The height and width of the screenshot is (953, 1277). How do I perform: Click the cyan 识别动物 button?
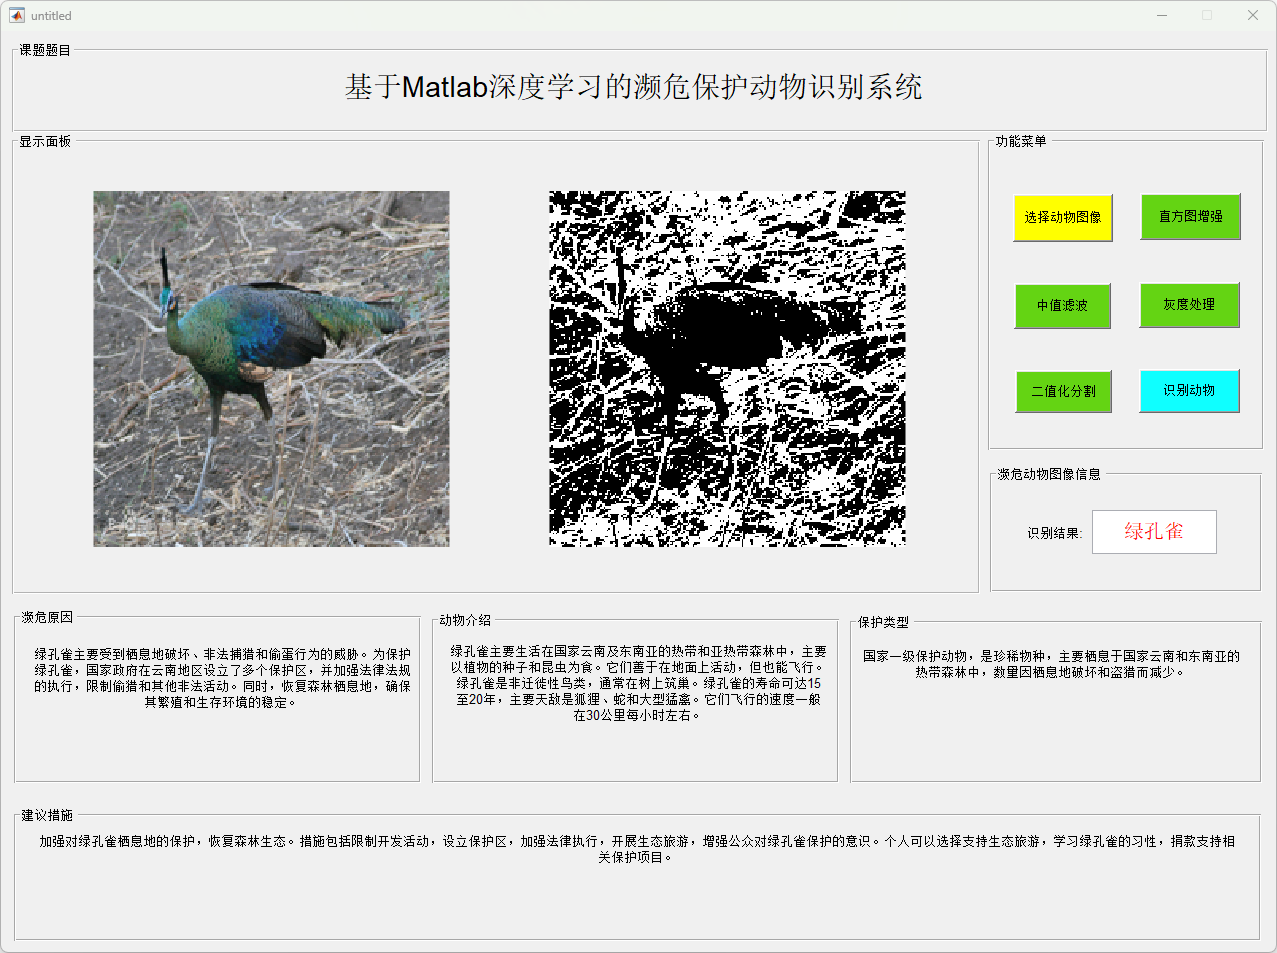pyautogui.click(x=1189, y=391)
